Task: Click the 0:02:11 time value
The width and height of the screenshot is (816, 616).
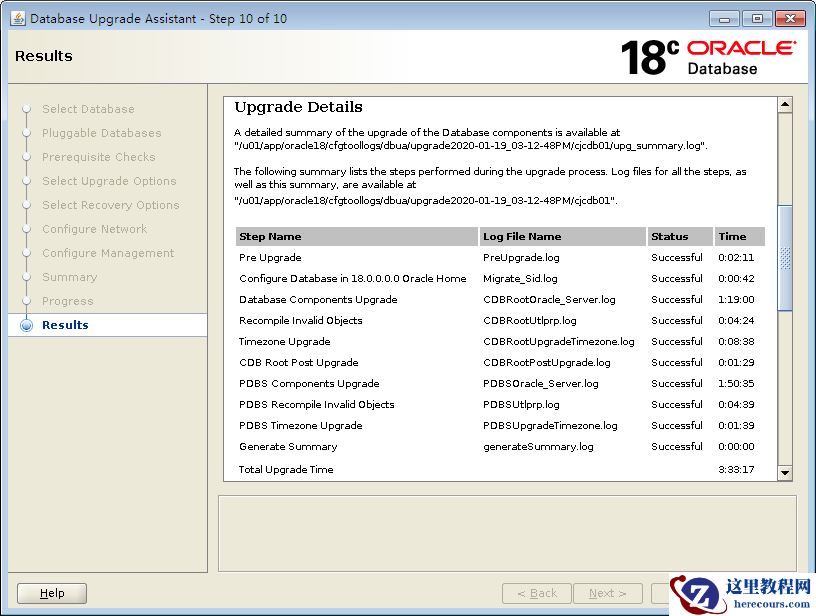Action: pos(736,258)
